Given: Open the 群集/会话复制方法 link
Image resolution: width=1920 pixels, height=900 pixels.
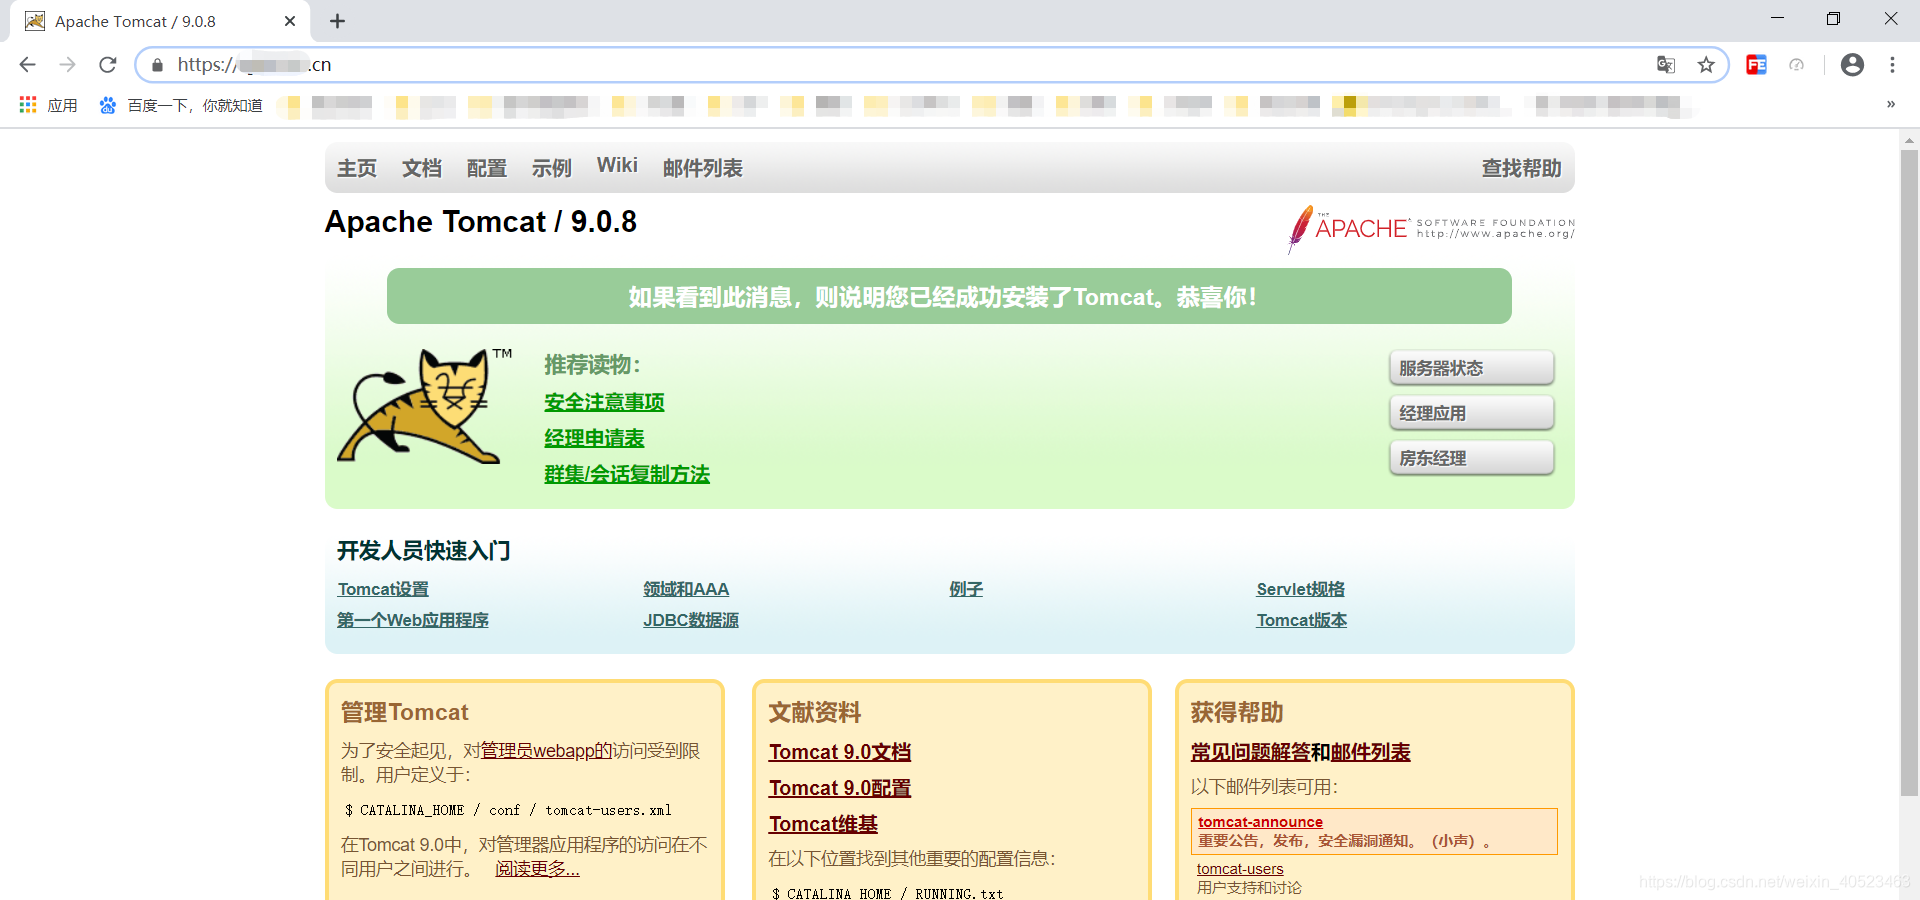Looking at the screenshot, I should tap(627, 474).
